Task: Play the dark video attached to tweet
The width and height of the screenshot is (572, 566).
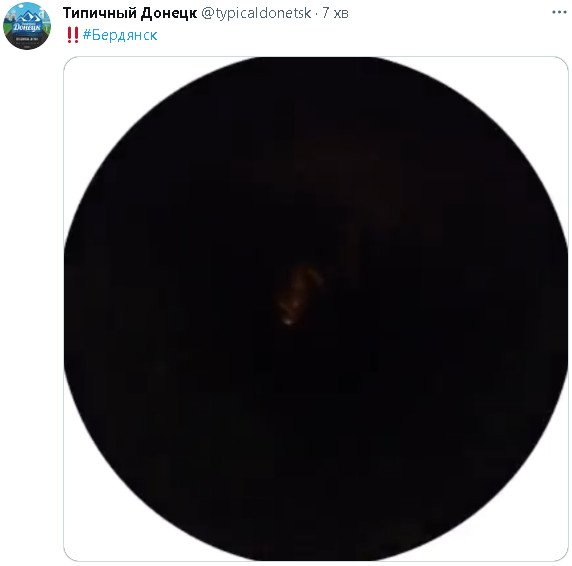Action: pyautogui.click(x=316, y=309)
